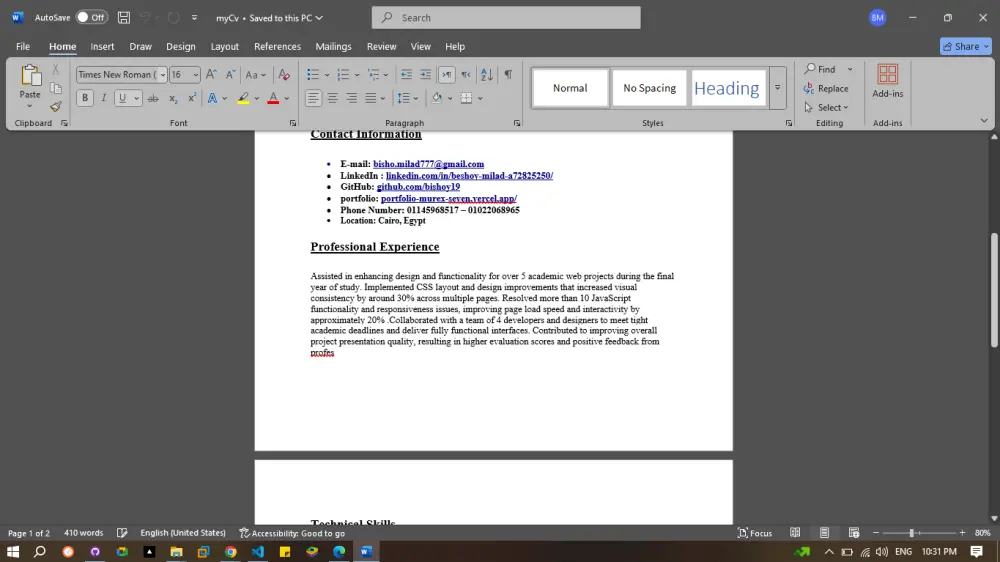Increase indent icon
This screenshot has height=562, width=1000.
[x=425, y=75]
